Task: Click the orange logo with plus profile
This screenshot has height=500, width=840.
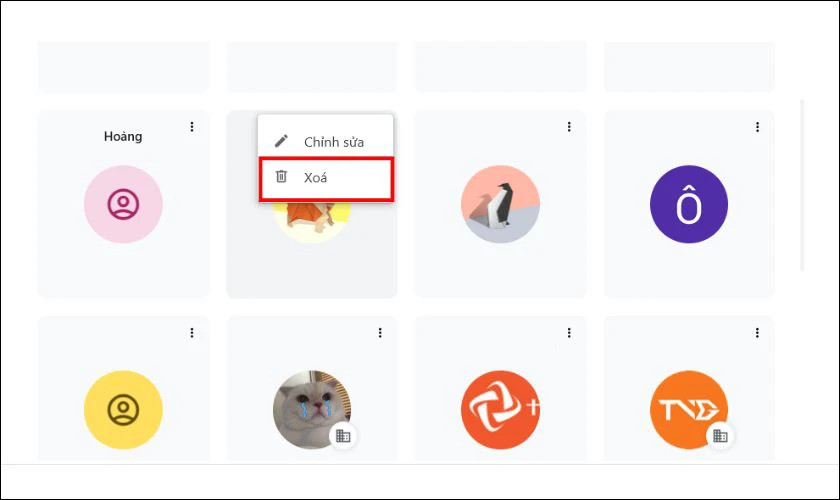Action: click(x=500, y=410)
